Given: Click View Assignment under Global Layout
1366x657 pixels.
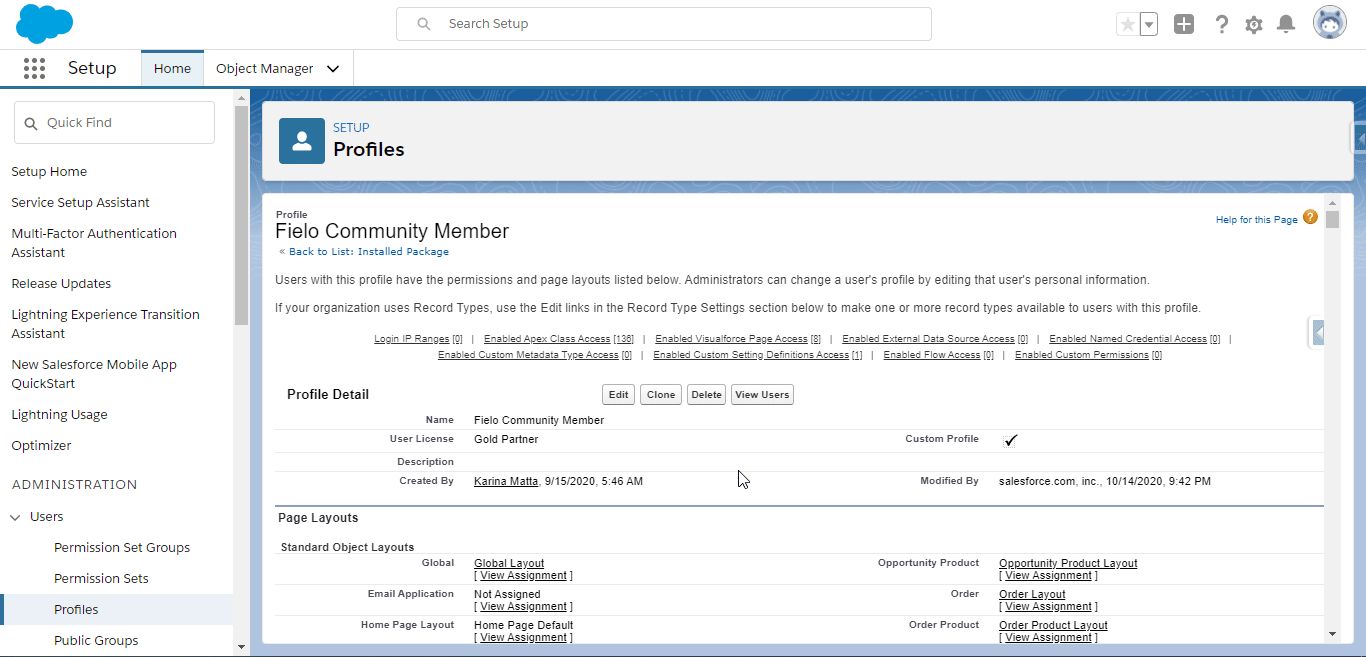Looking at the screenshot, I should coord(524,575).
